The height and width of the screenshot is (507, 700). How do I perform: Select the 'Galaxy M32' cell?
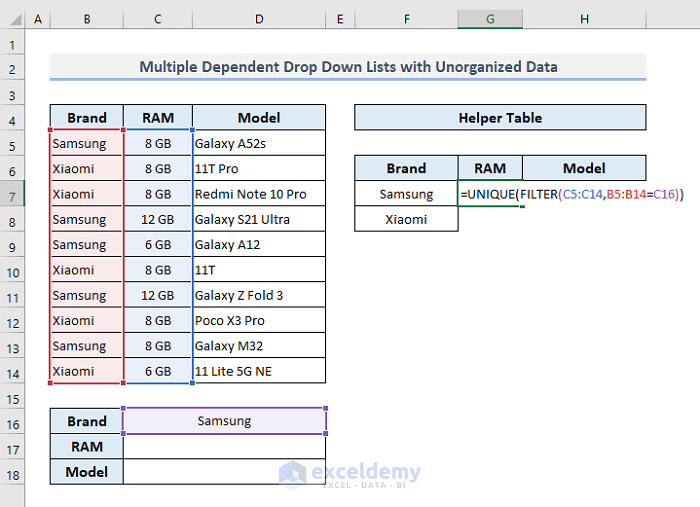259,346
